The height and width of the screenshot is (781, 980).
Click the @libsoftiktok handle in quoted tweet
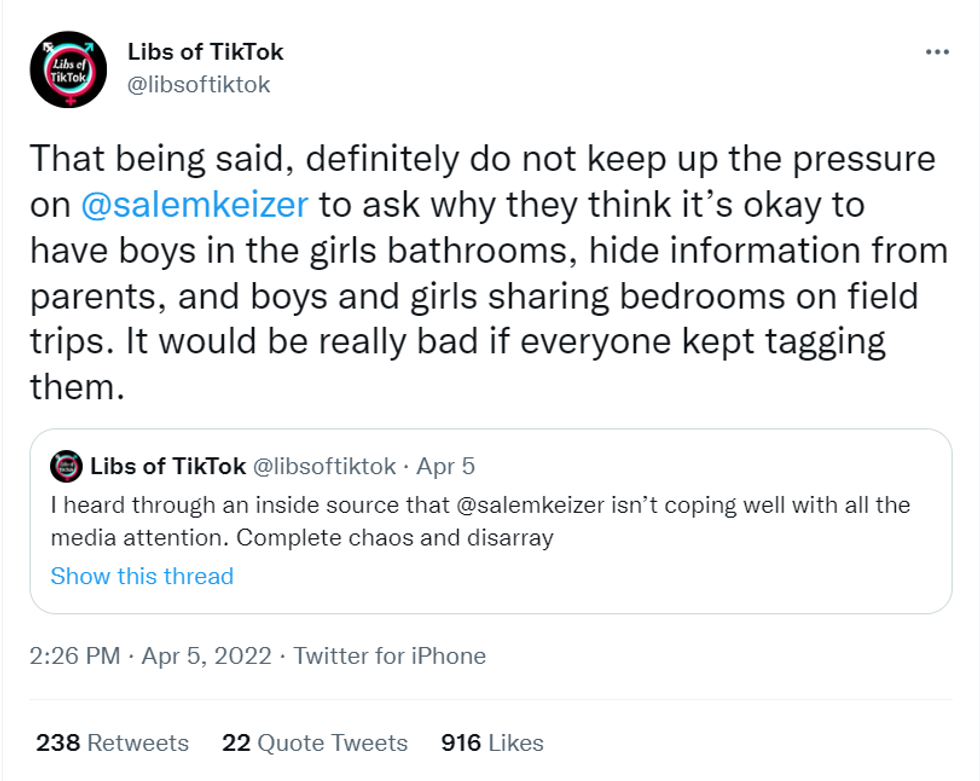pos(324,466)
